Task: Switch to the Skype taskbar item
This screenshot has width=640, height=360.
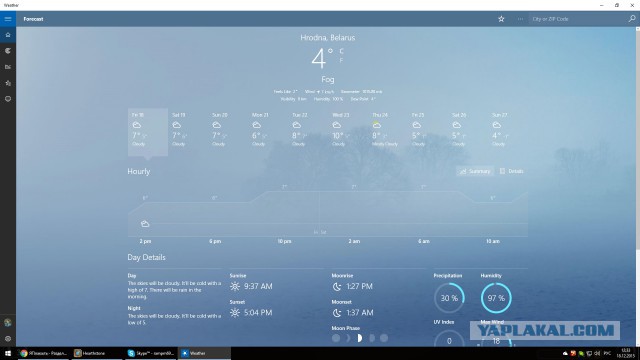Action: 150,353
